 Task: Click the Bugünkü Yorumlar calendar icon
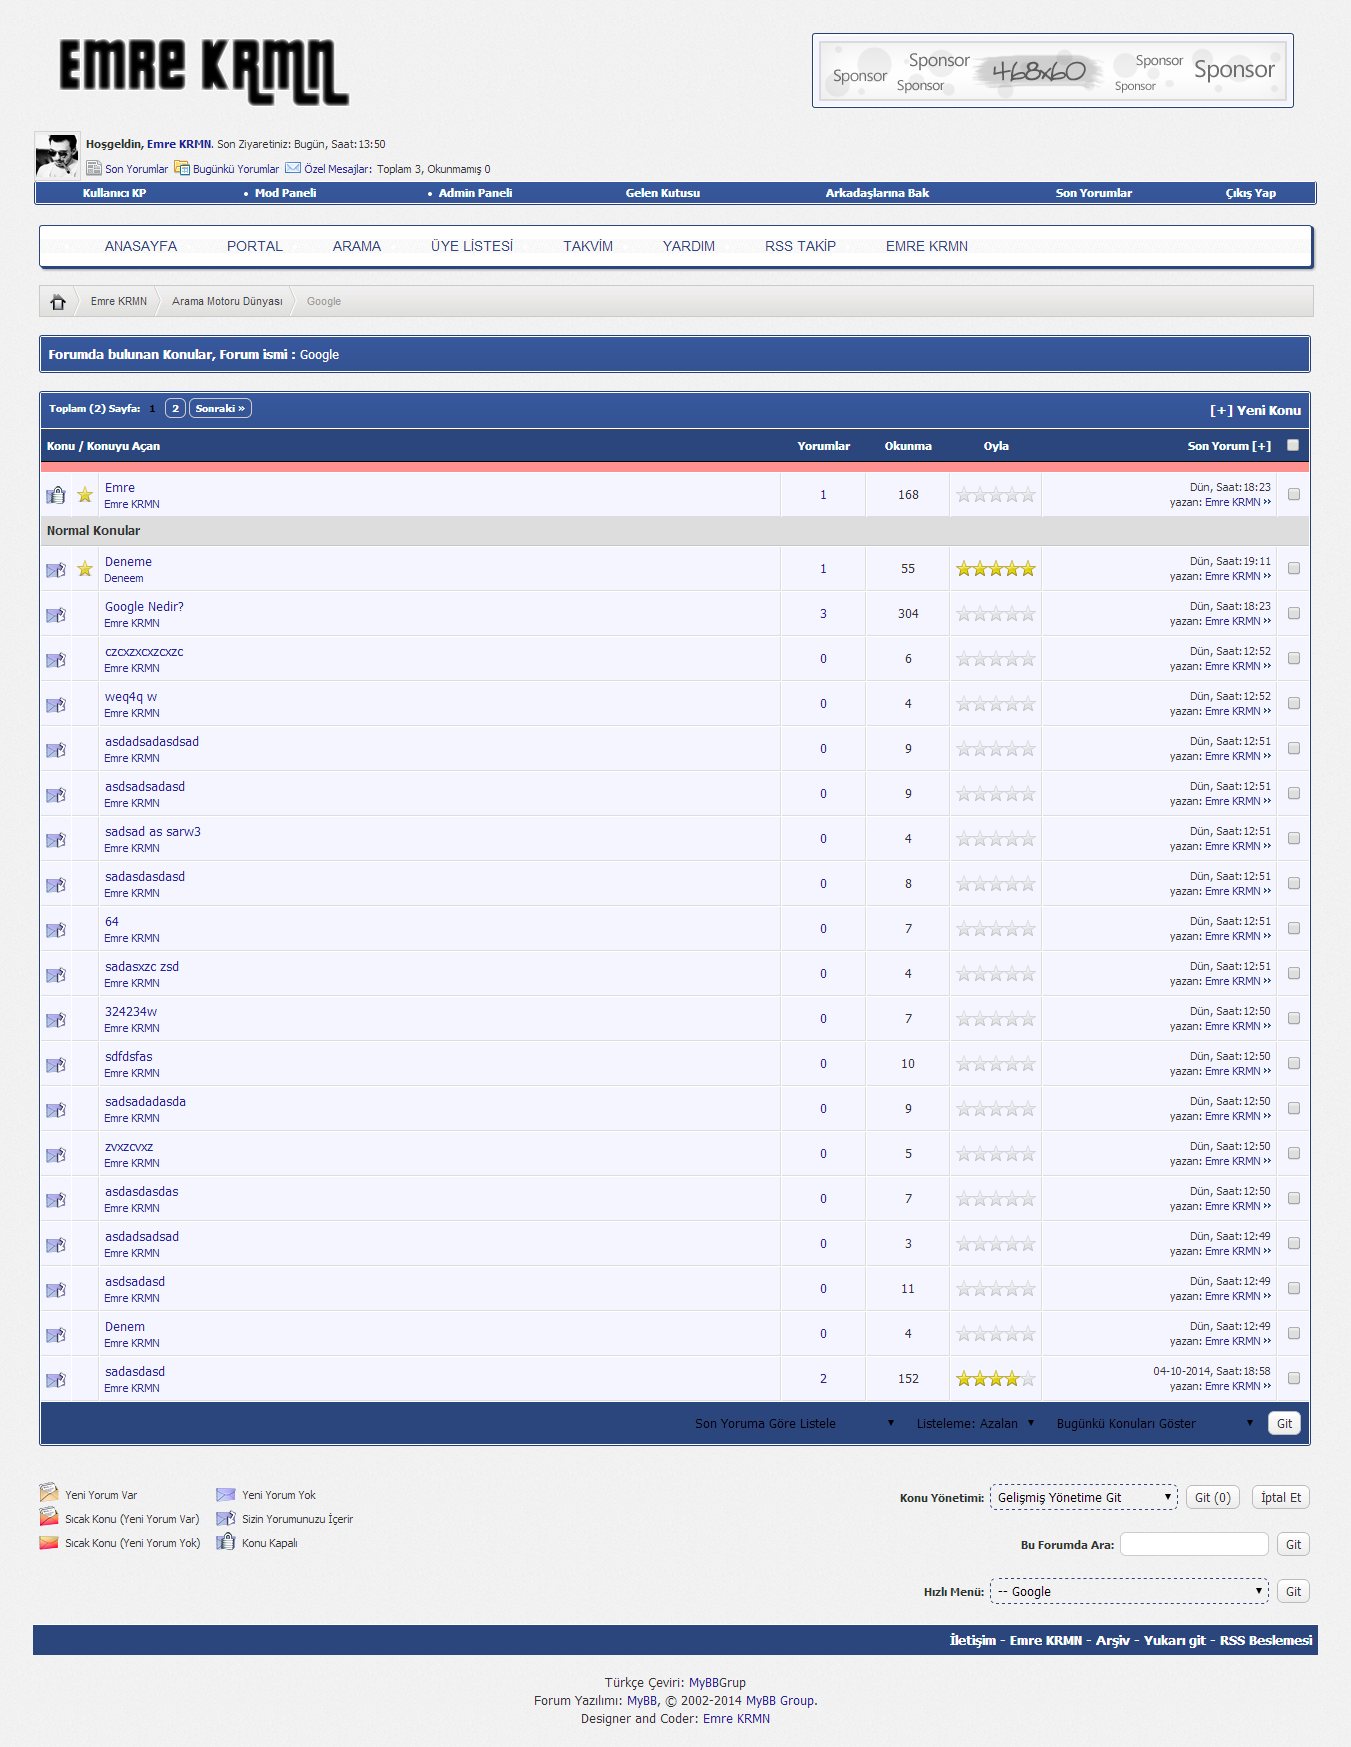[182, 168]
